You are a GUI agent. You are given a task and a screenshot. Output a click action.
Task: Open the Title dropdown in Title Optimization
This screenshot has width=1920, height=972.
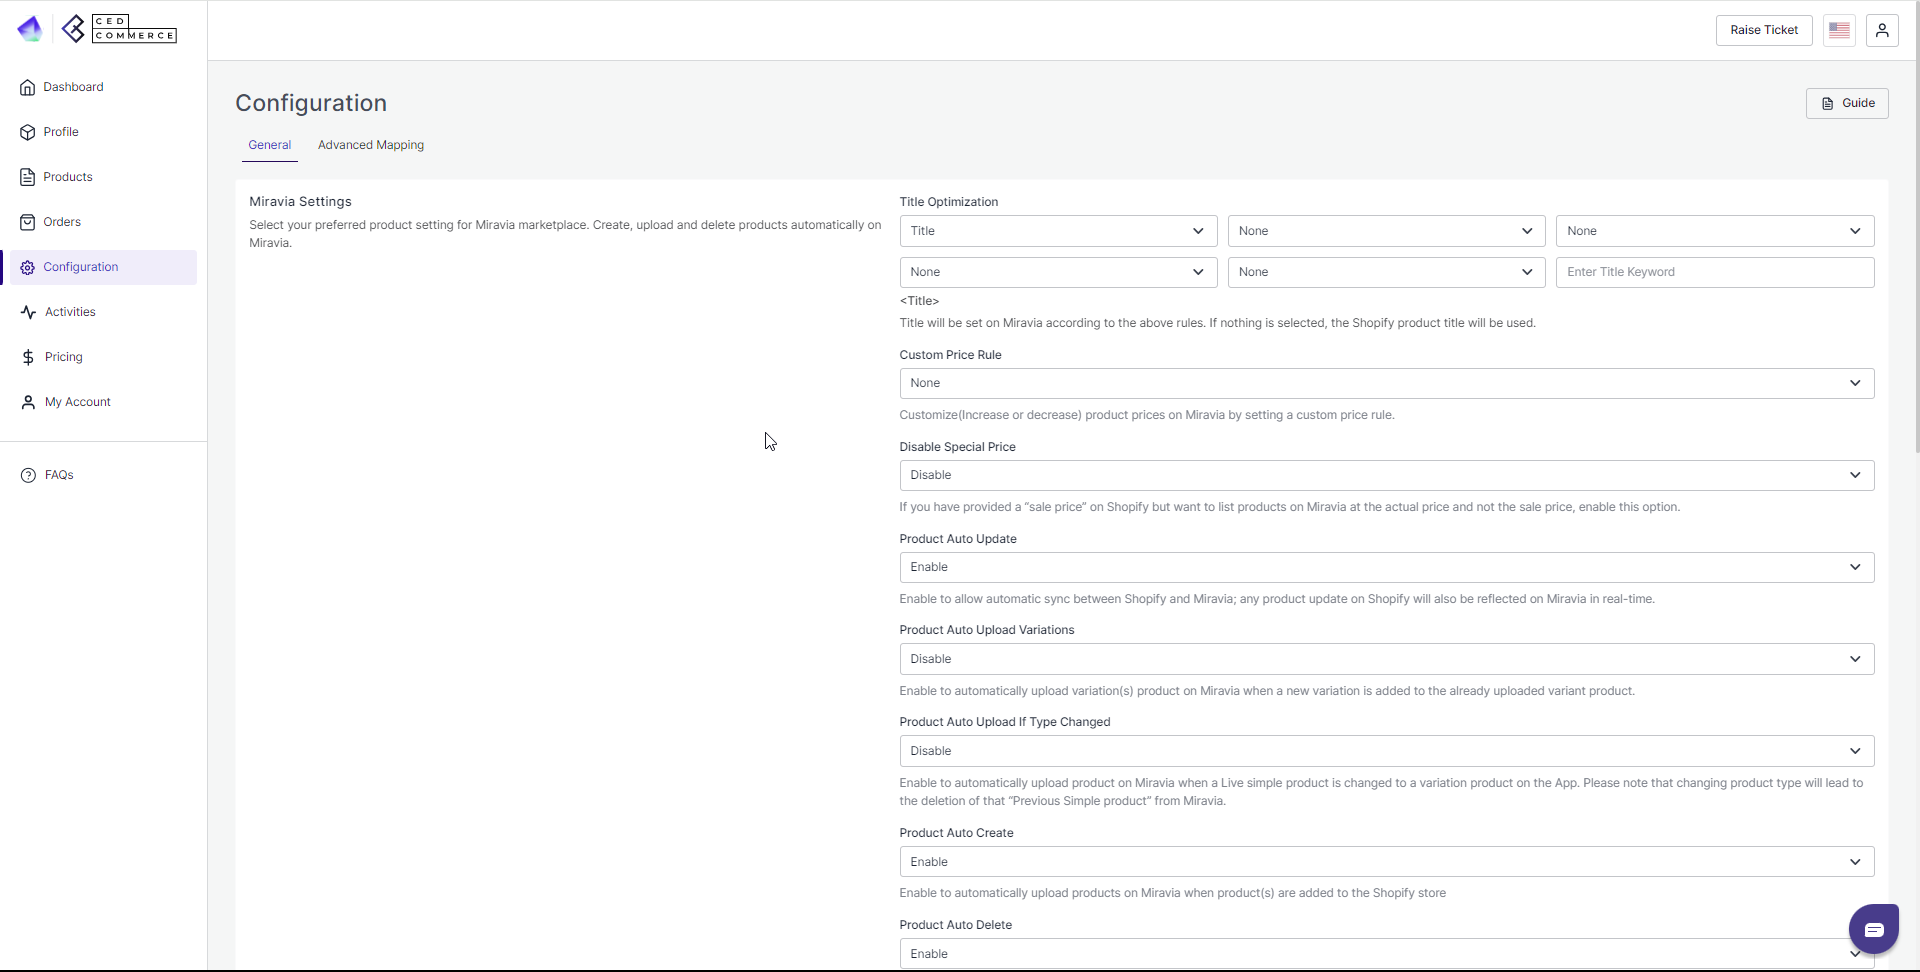(x=1058, y=231)
